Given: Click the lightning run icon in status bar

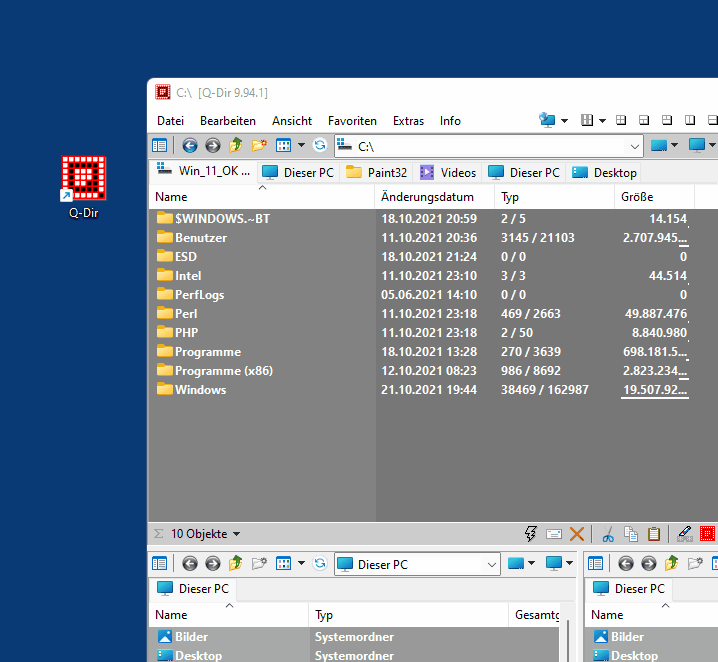Looking at the screenshot, I should [531, 534].
